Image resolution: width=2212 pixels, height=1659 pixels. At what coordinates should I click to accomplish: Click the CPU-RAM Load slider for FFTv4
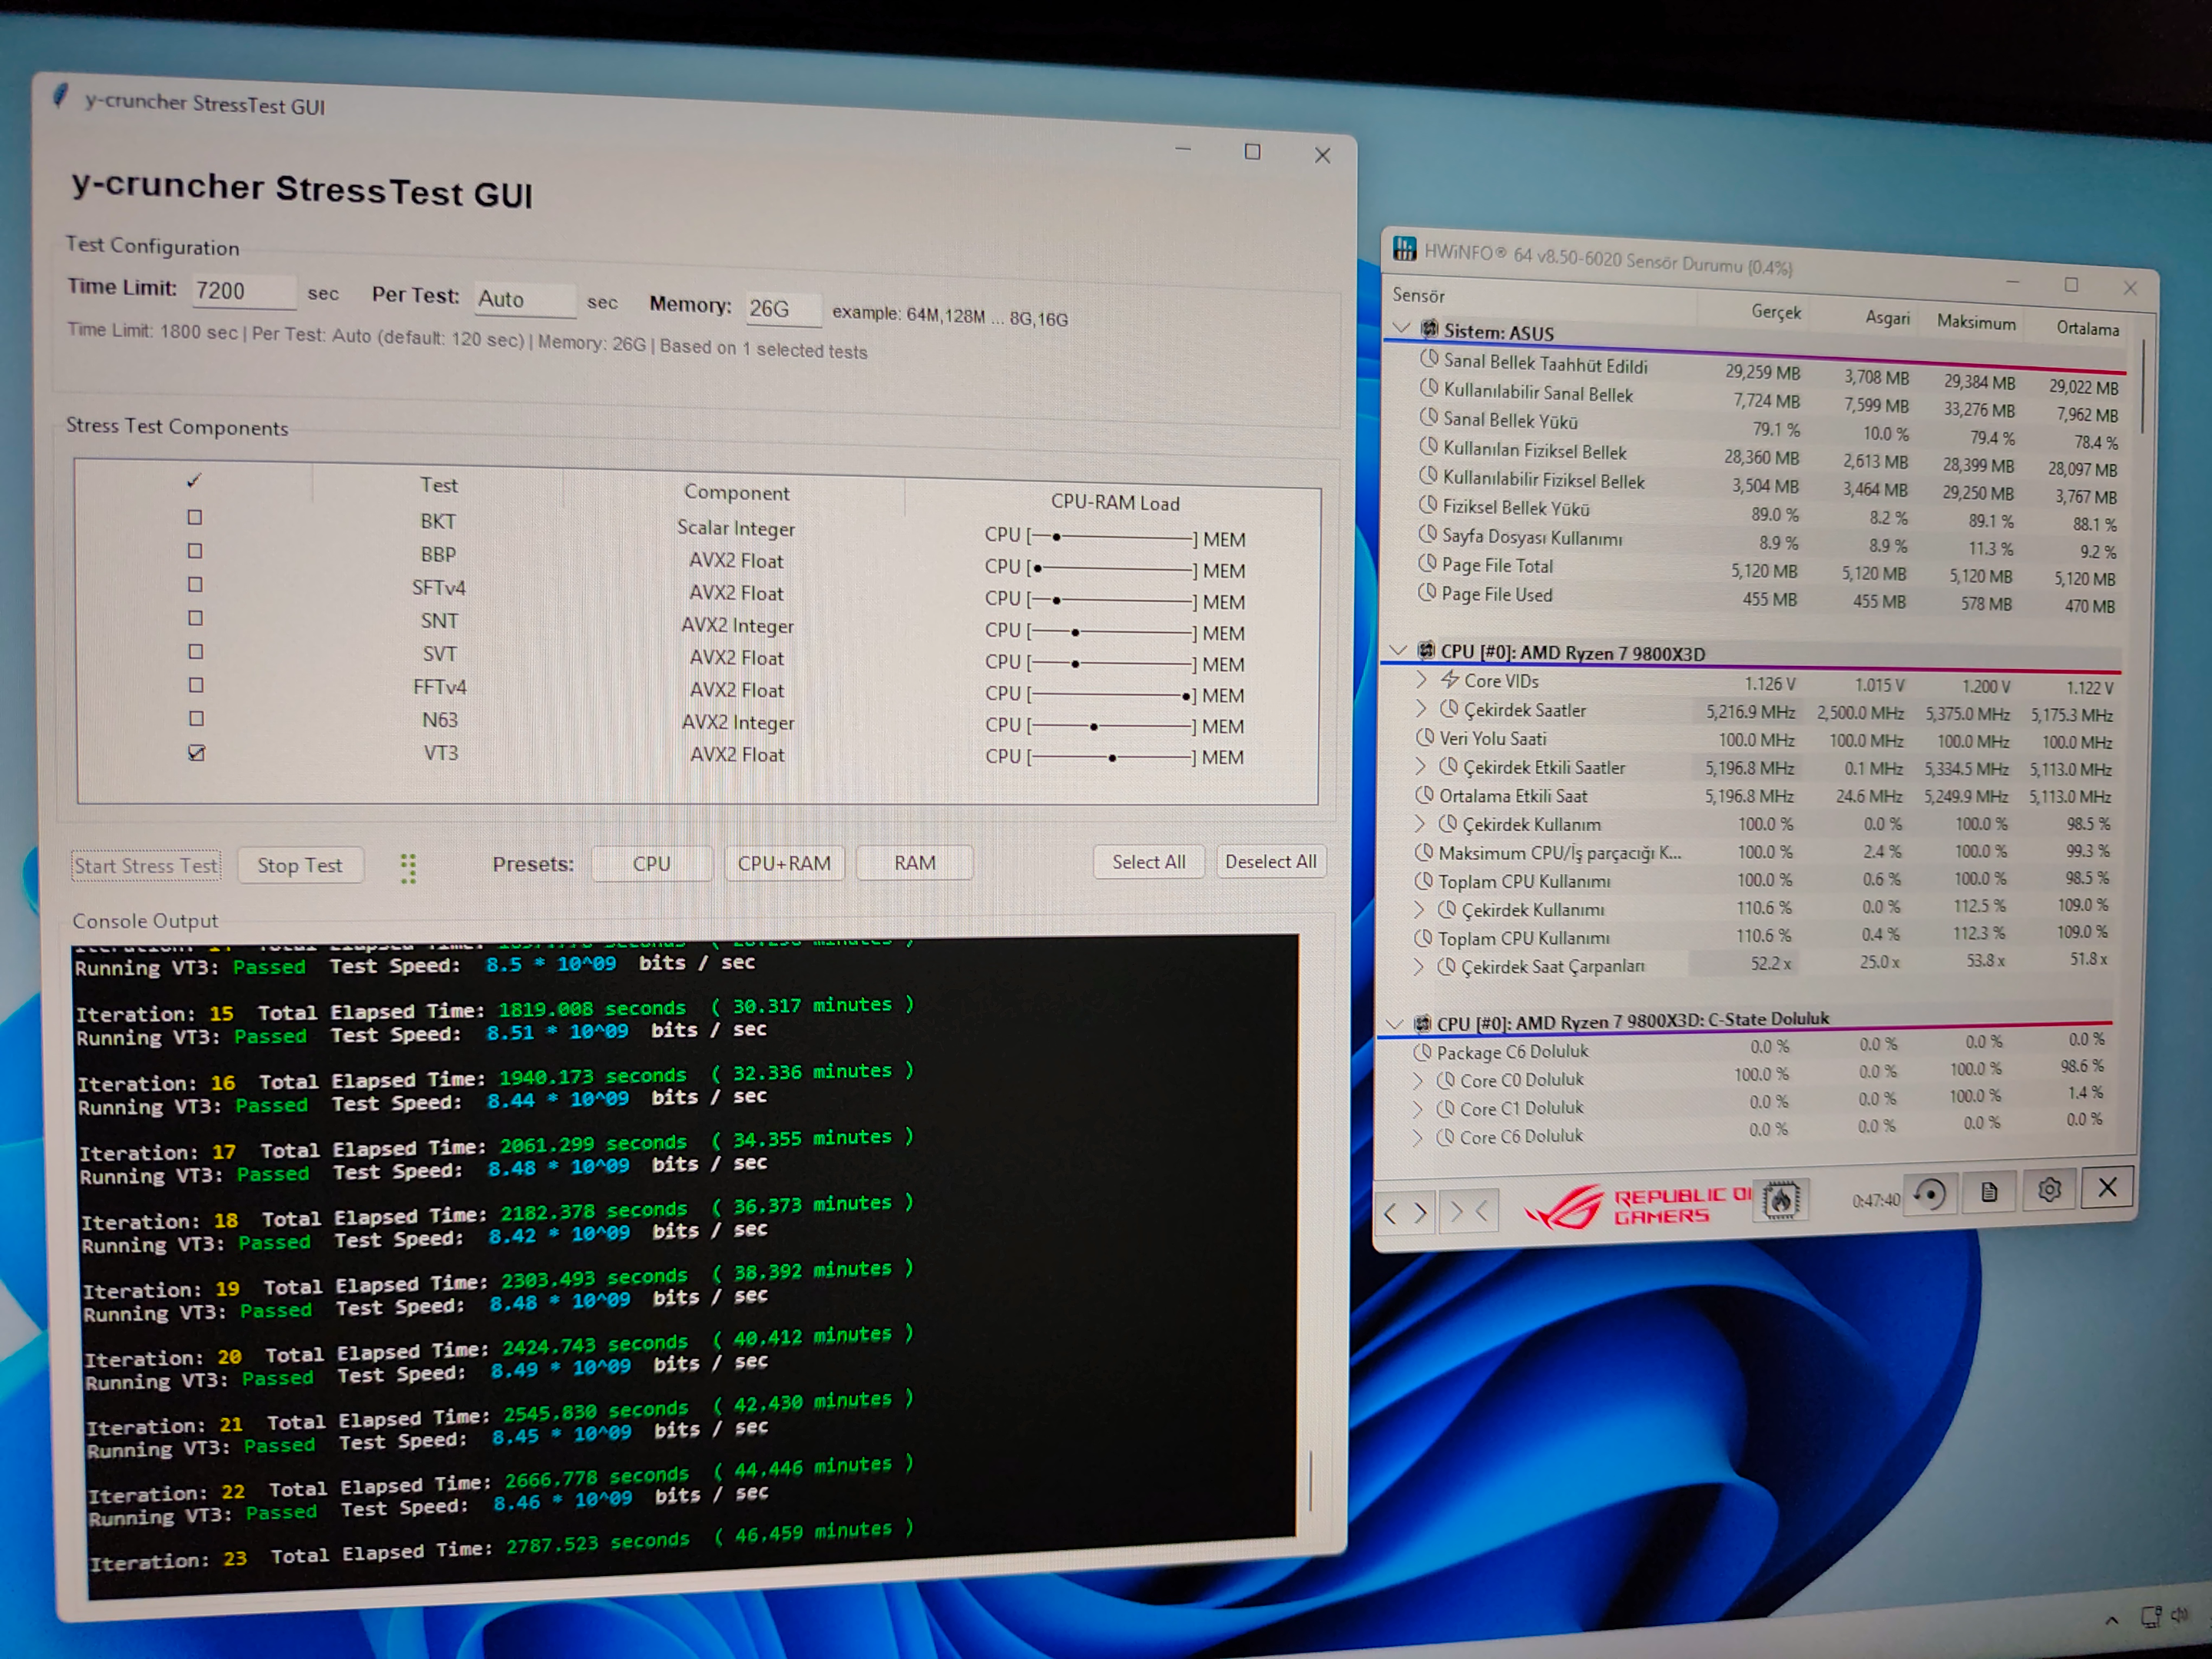tap(1114, 694)
